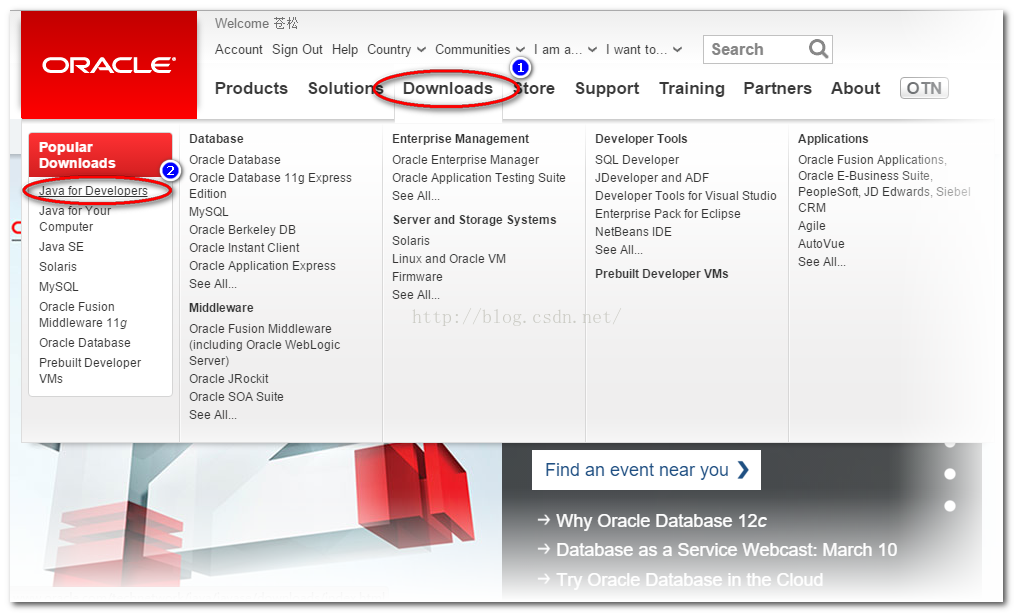Image resolution: width=1014 pixels, height=613 pixels.
Task: Open the Account link
Action: 239,49
